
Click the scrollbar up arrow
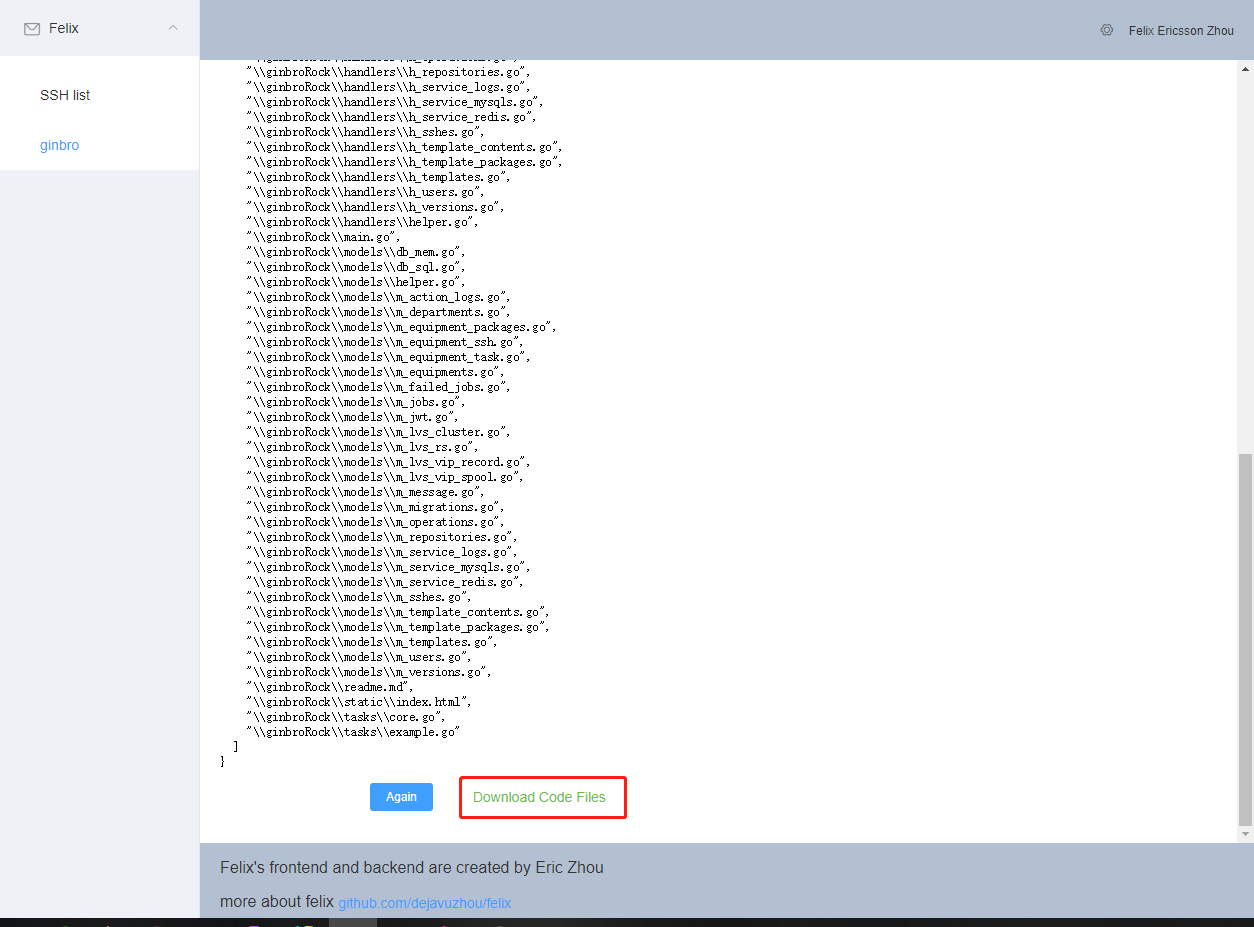(x=1244, y=67)
